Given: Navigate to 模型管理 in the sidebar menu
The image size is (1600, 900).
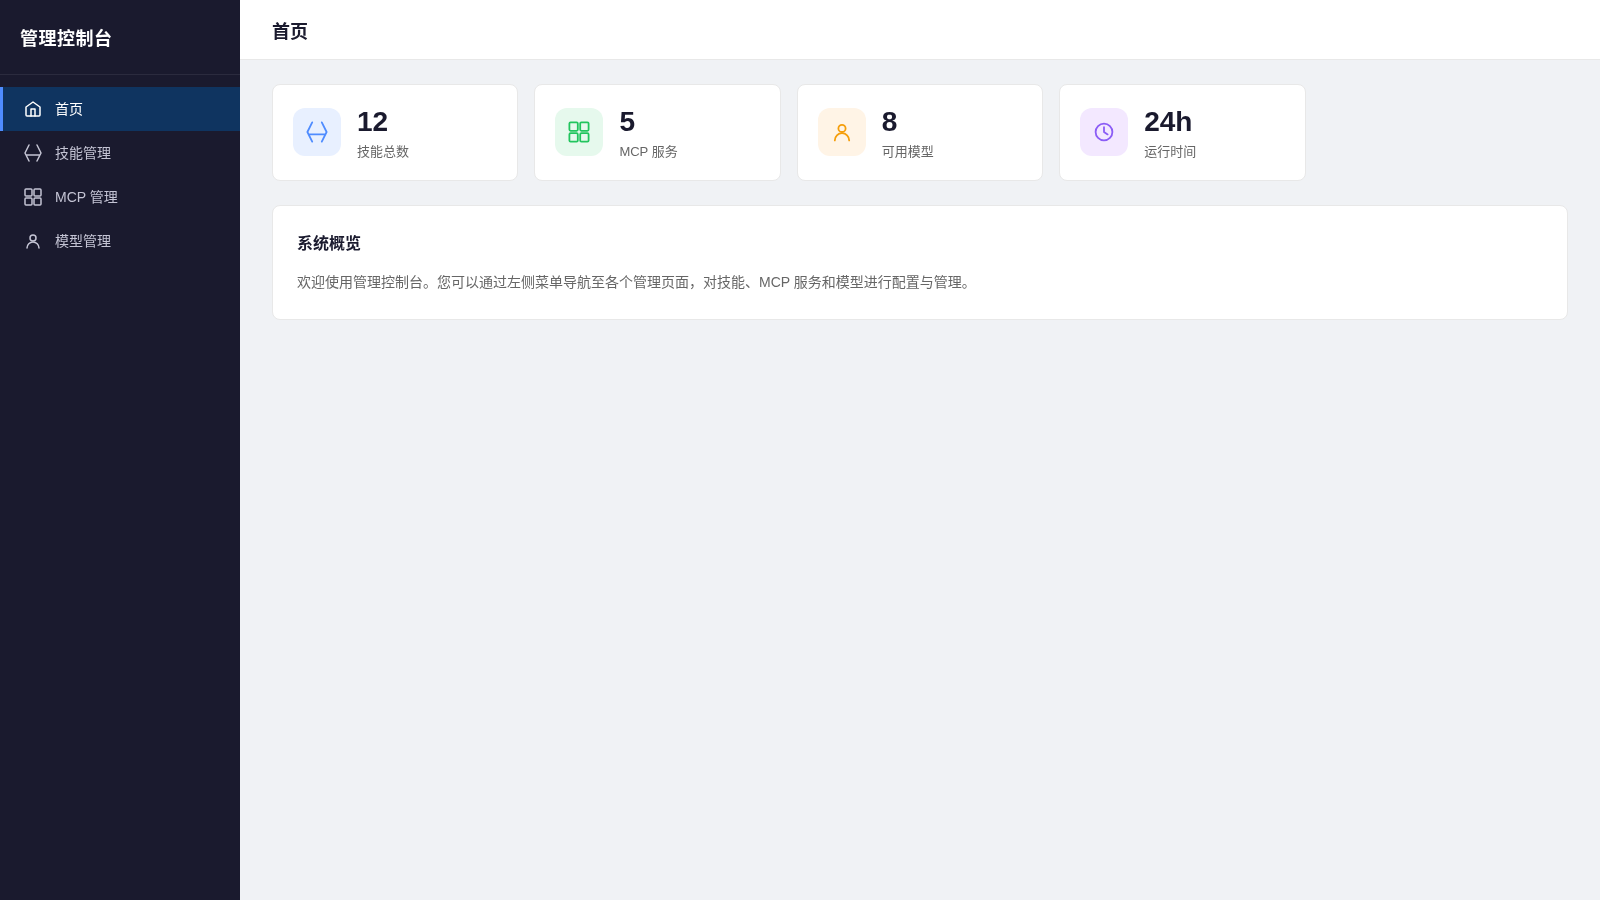Looking at the screenshot, I should (x=120, y=241).
